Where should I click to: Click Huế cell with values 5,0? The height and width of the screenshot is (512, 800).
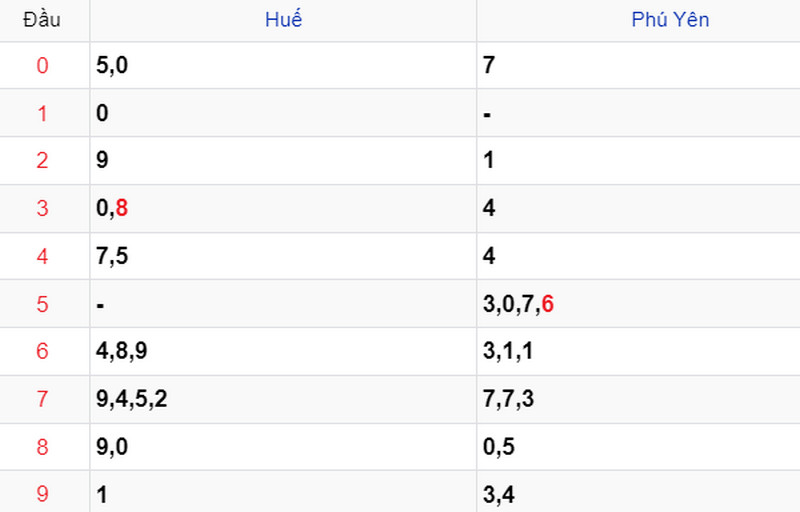(x=283, y=65)
